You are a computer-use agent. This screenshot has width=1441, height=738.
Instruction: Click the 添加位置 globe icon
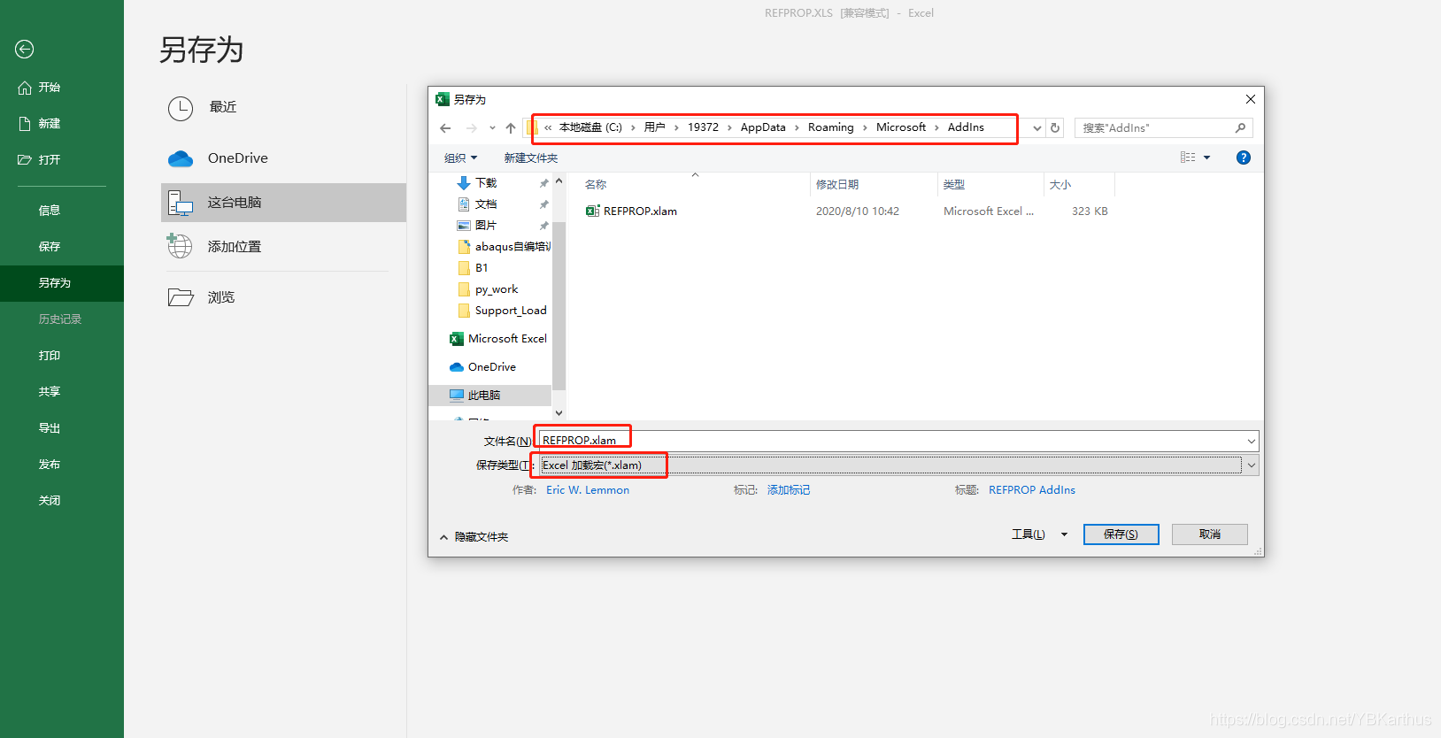(x=180, y=246)
